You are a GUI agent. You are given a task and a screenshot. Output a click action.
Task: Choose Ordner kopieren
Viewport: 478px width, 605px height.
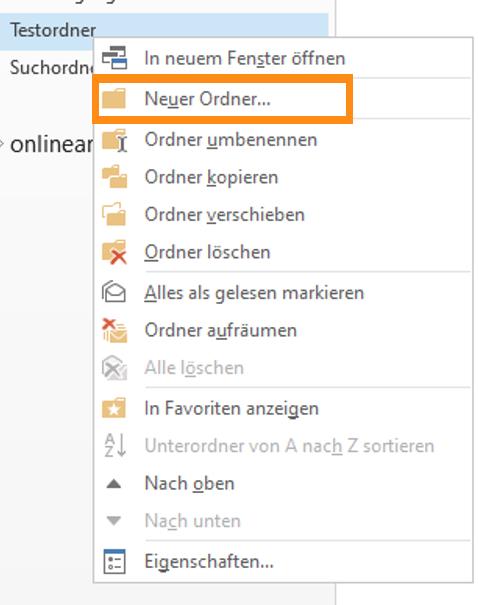(x=283, y=177)
